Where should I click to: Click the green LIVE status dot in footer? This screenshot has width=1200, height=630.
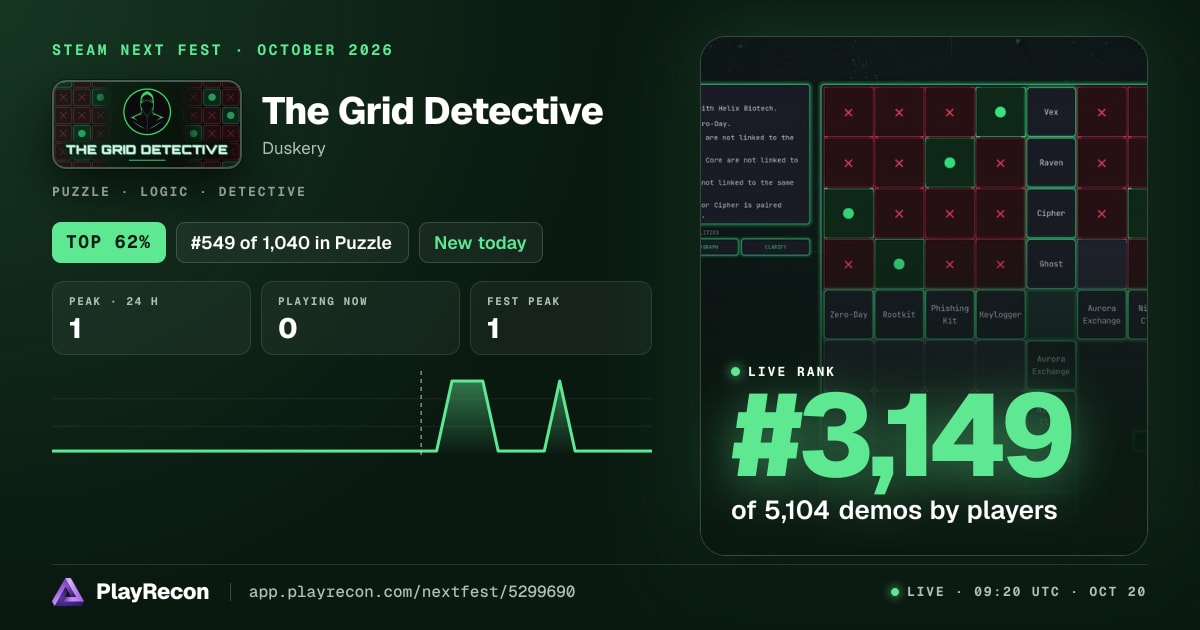(895, 592)
